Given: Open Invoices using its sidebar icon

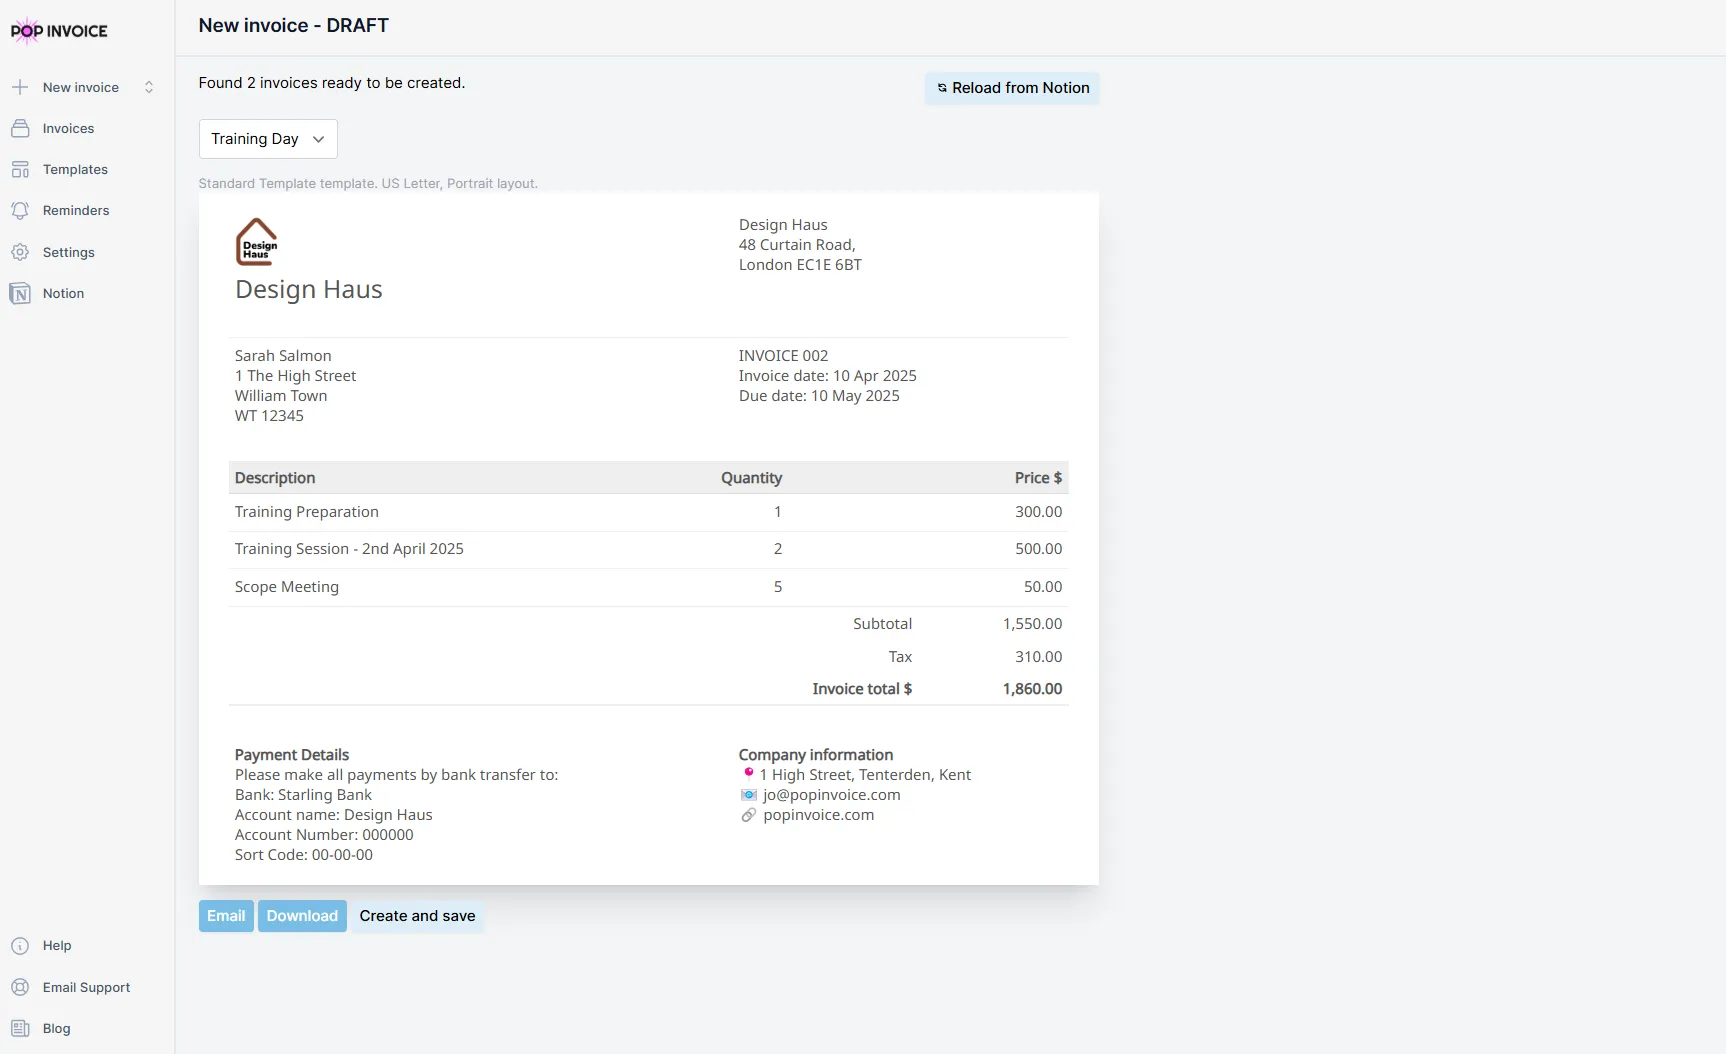Looking at the screenshot, I should (x=21, y=128).
